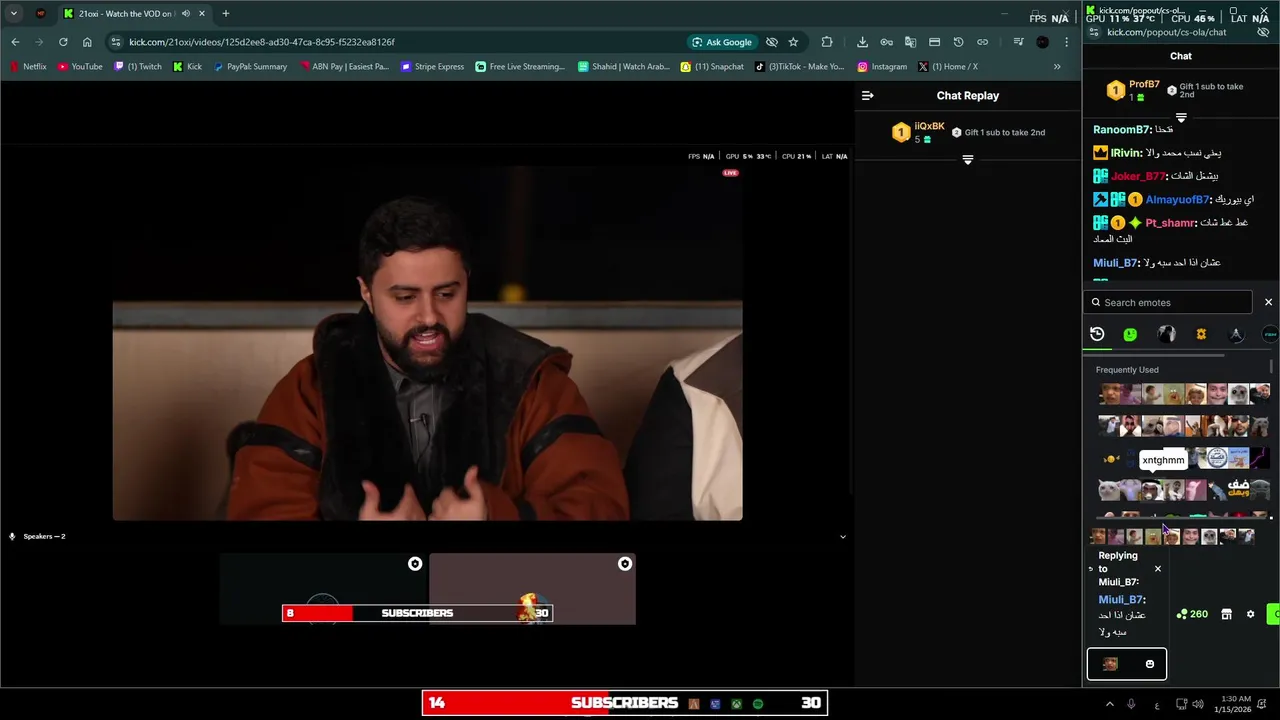The image size is (1280, 720).
Task: Click the second speaker tile options icon
Action: [x=625, y=564]
